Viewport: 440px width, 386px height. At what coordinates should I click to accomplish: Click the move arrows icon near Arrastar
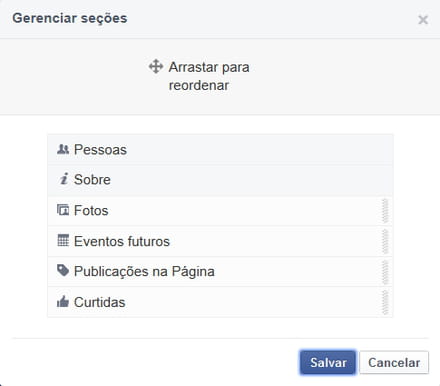pos(156,67)
